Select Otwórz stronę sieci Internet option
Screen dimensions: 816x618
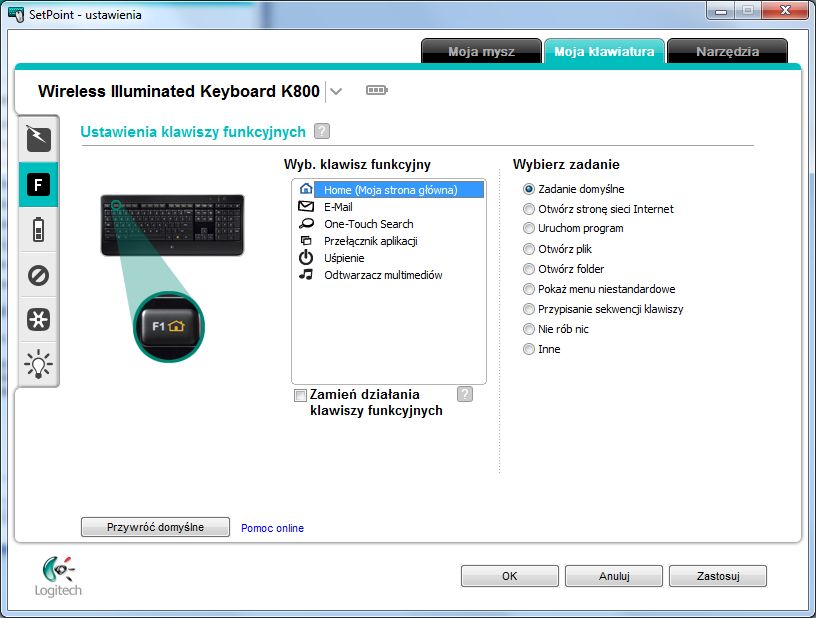coord(529,209)
